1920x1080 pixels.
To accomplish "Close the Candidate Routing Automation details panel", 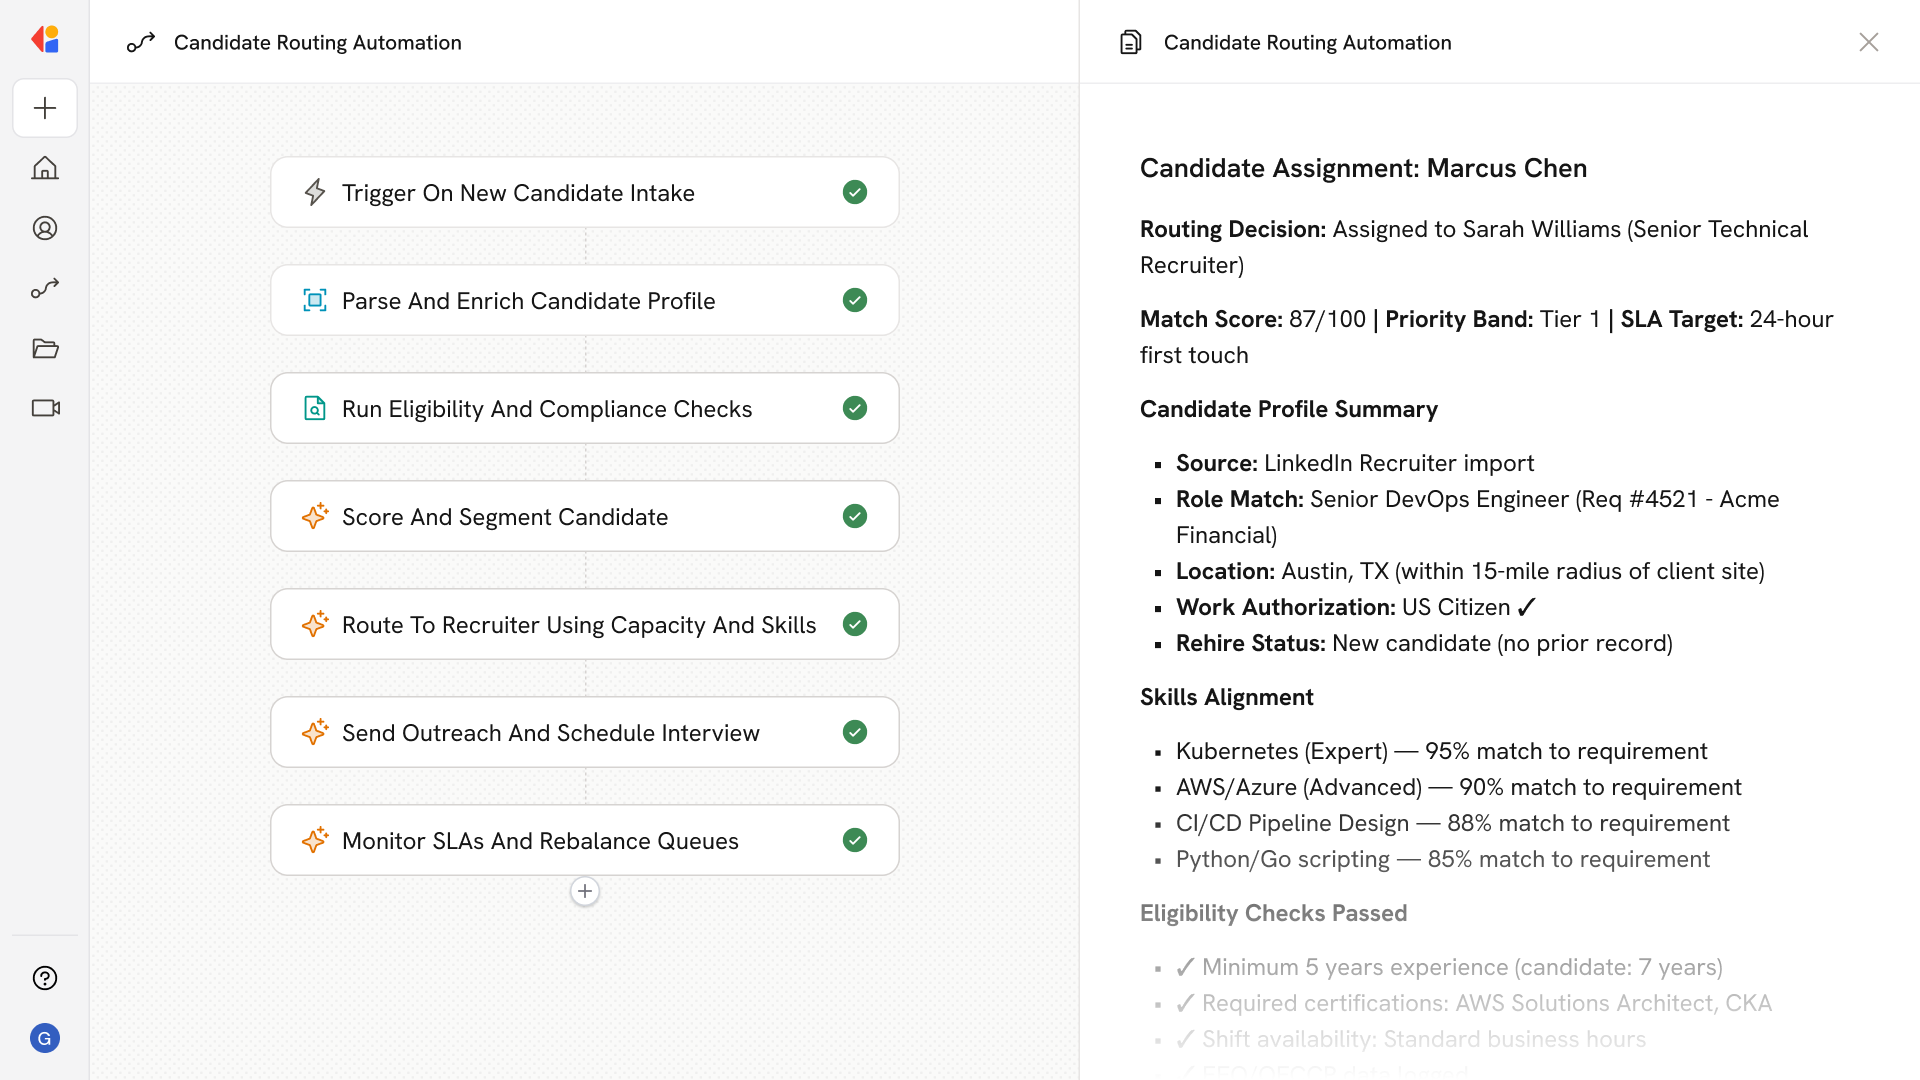I will point(1869,42).
